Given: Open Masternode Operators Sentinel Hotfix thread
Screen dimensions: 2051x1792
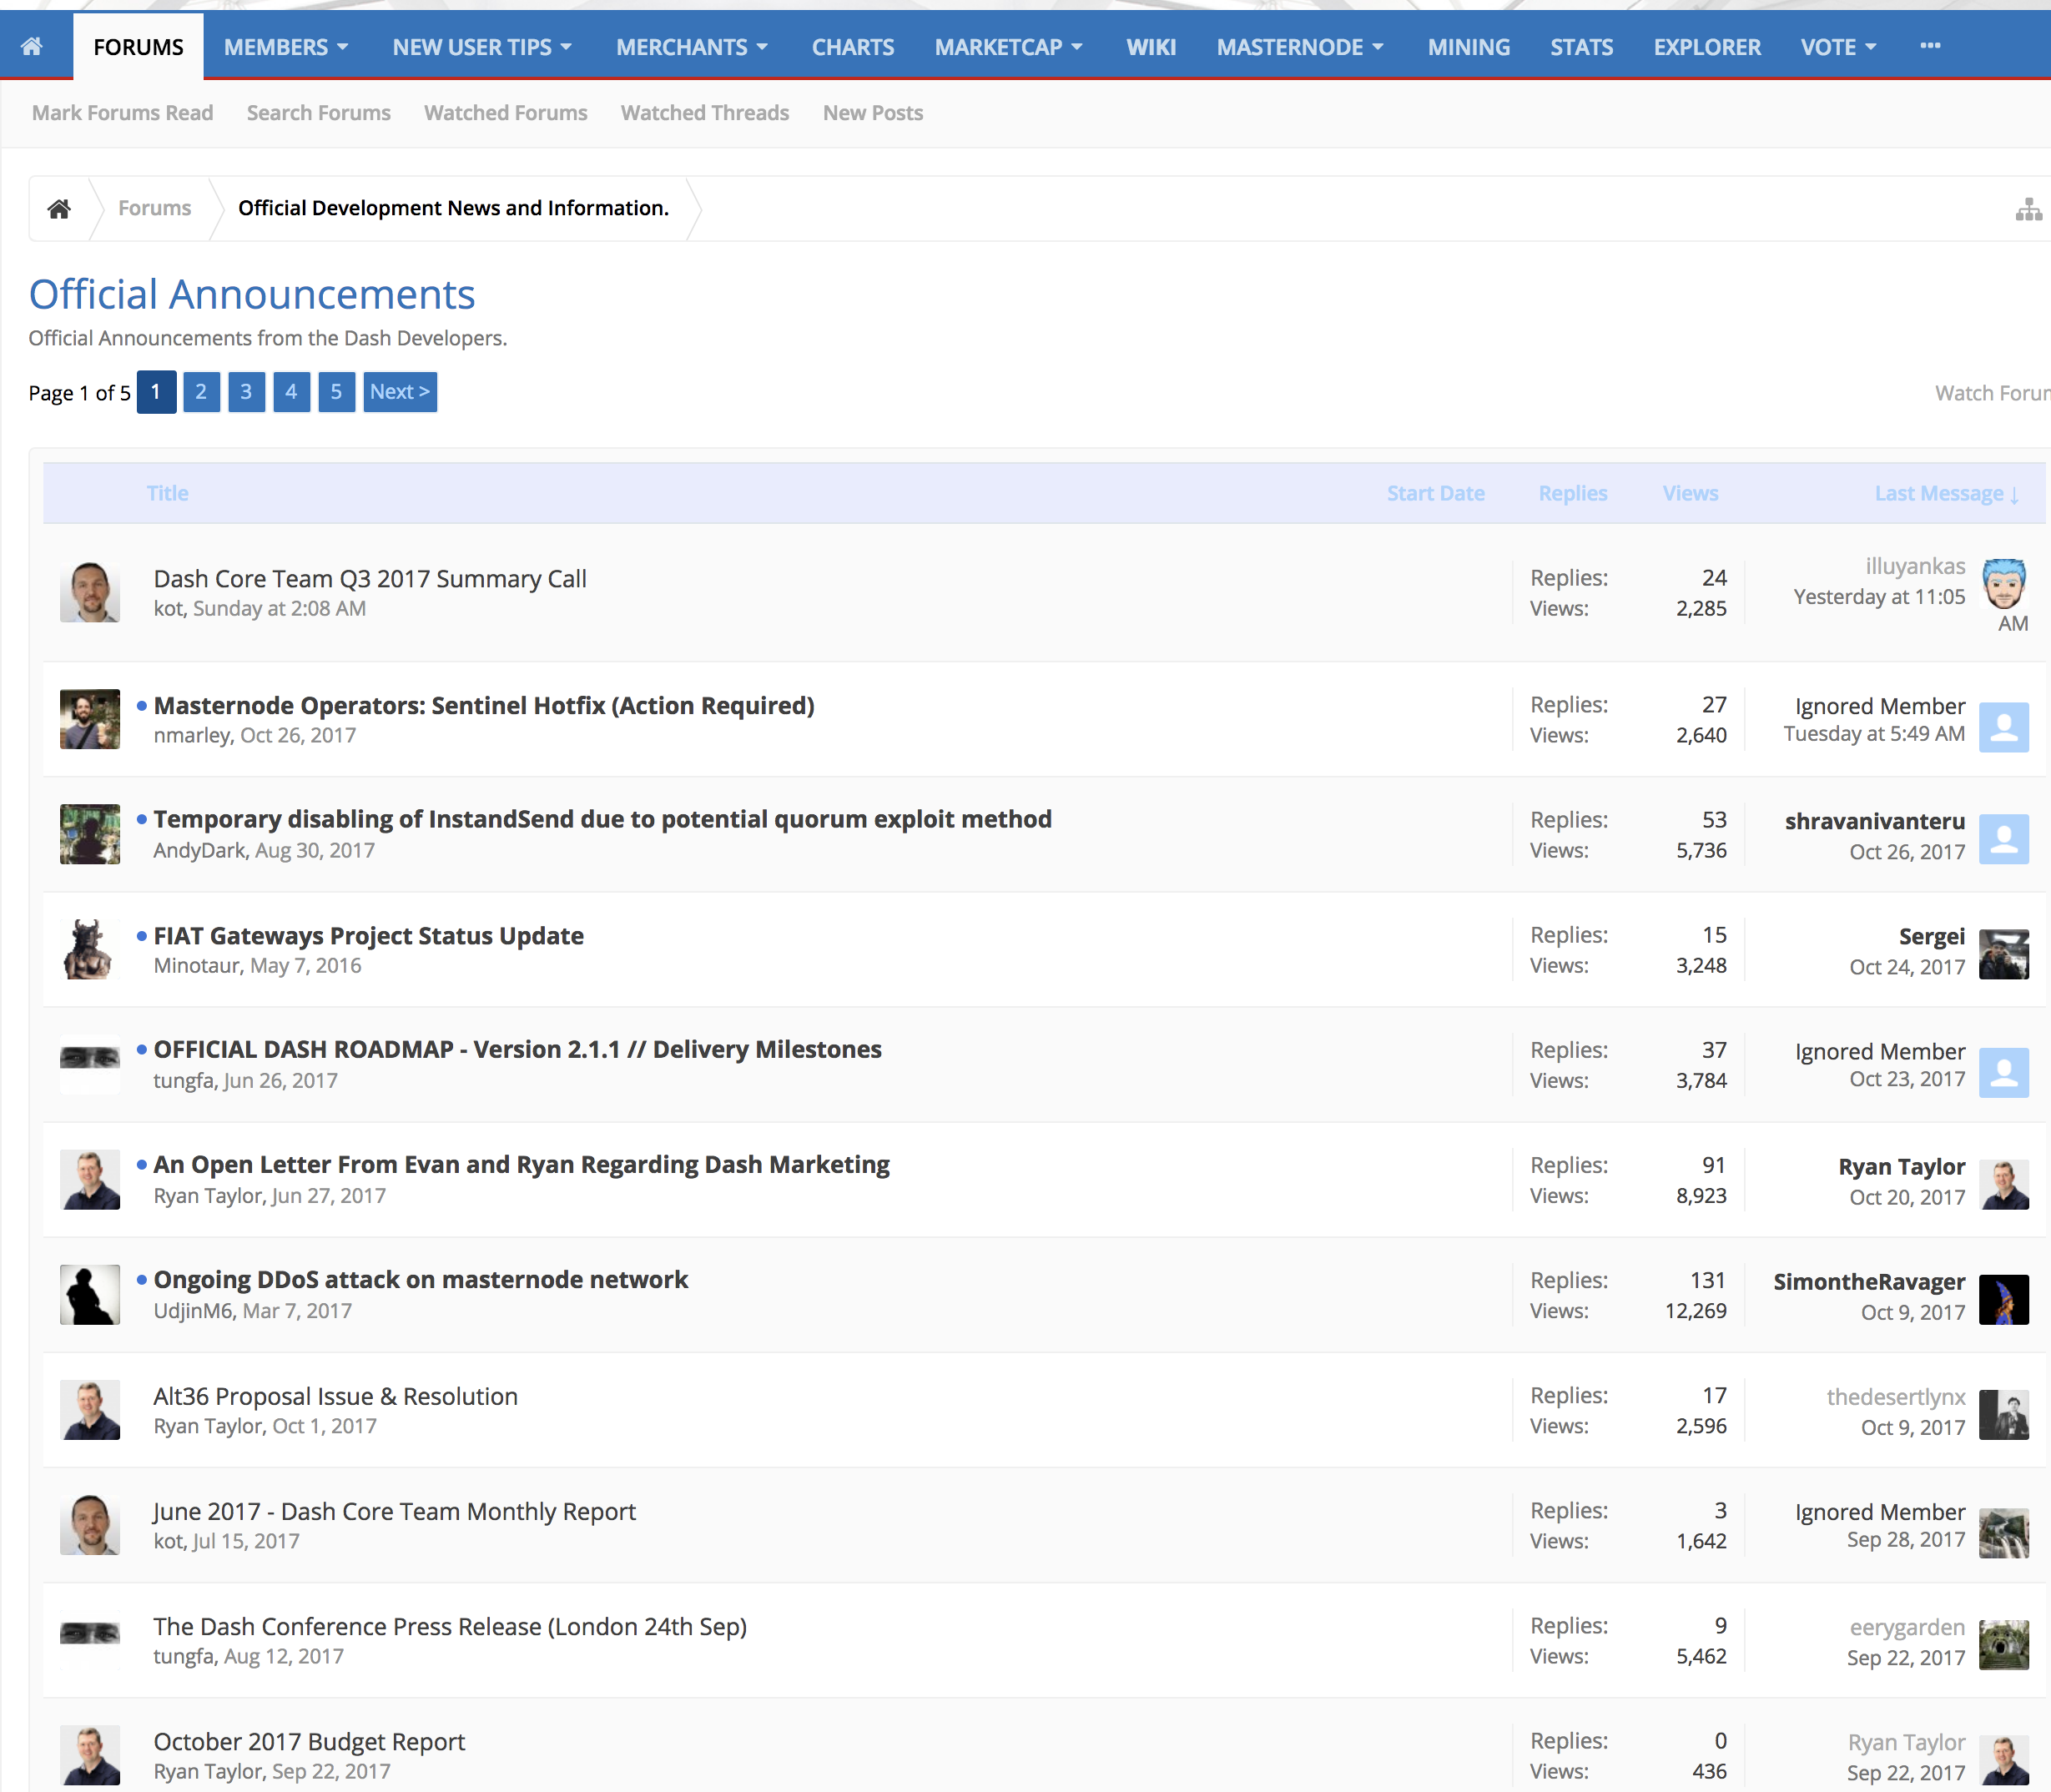Looking at the screenshot, I should coord(484,706).
